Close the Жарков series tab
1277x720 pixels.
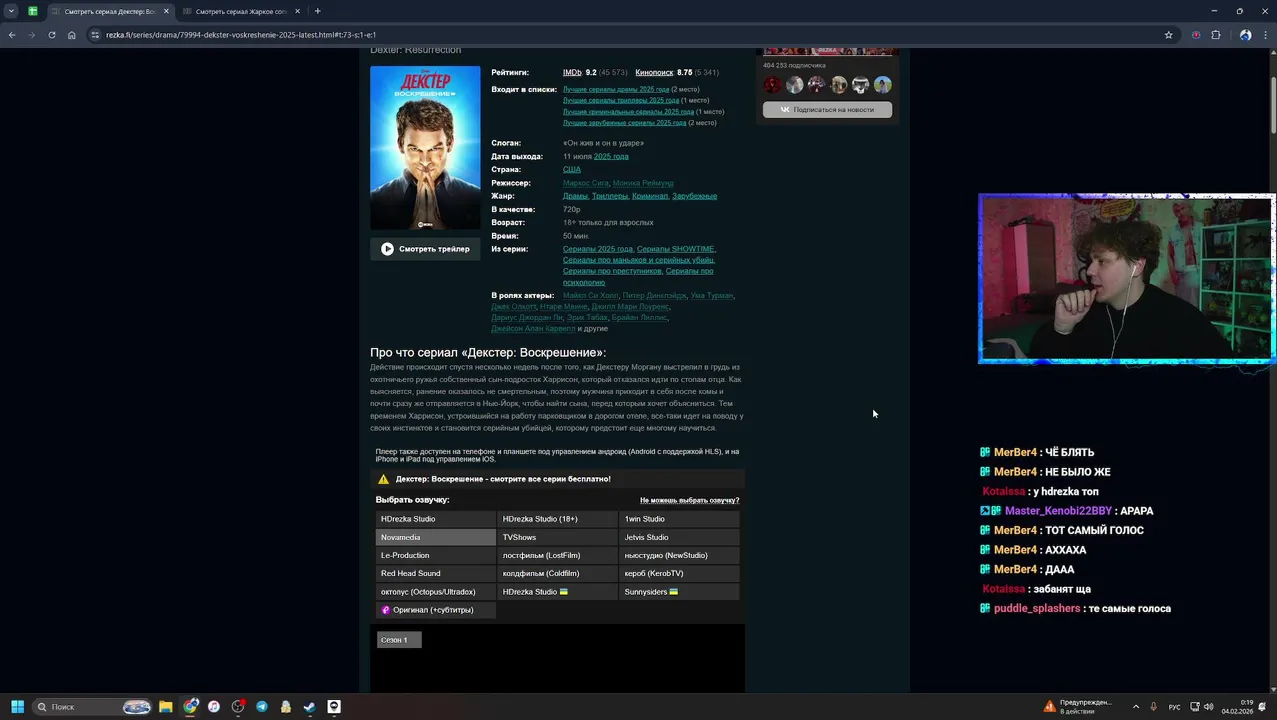(x=297, y=11)
